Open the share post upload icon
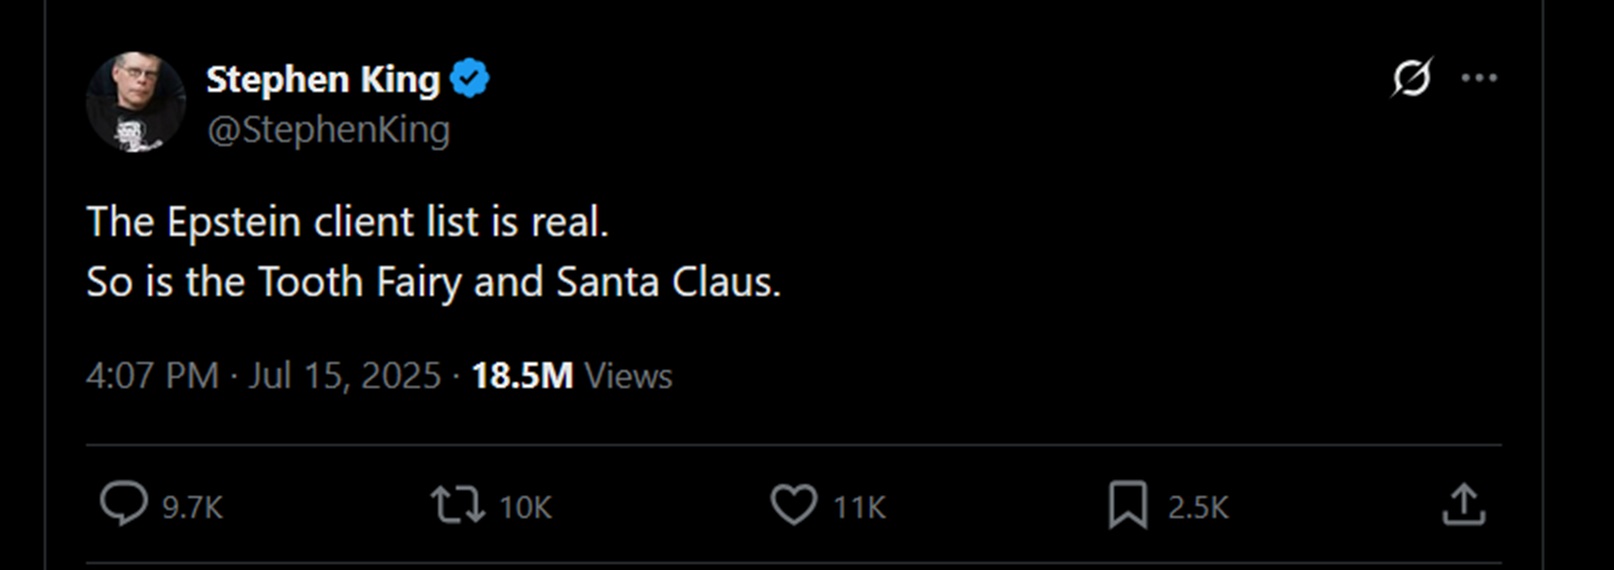 click(1464, 504)
